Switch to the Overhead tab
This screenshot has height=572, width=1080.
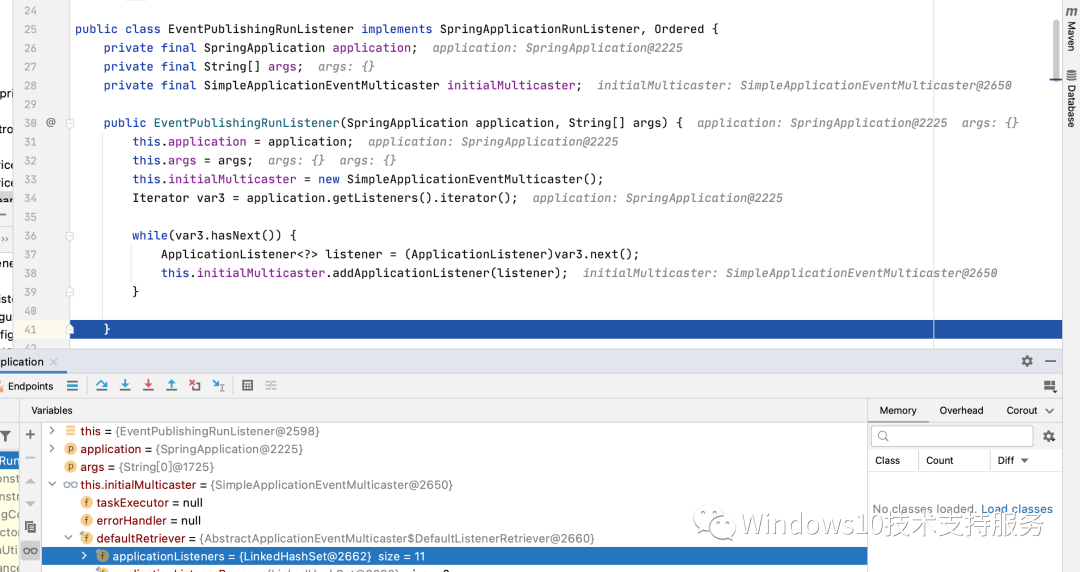[961, 410]
